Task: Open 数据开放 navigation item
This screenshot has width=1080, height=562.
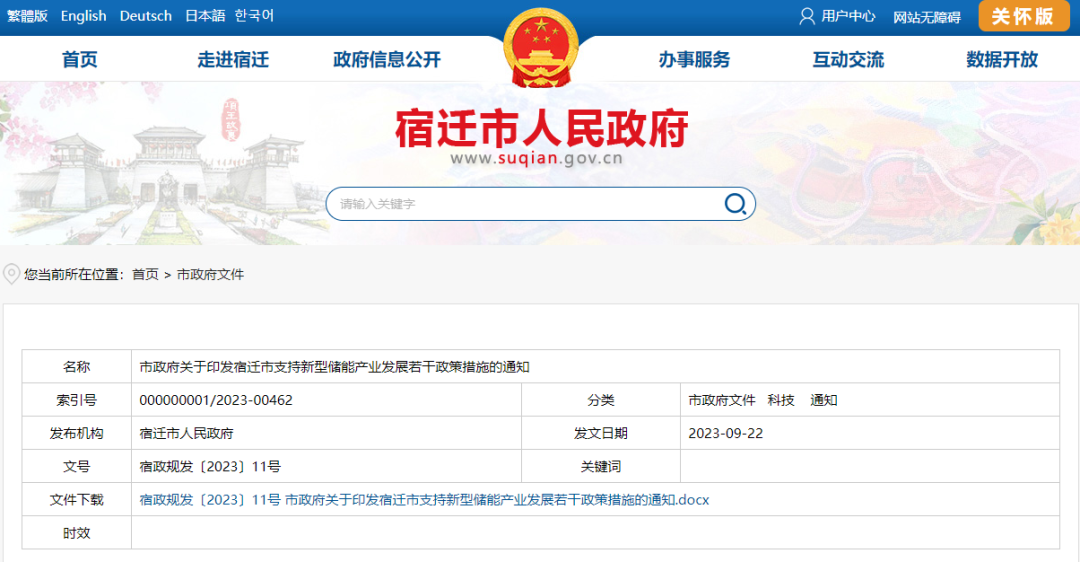Action: (x=1002, y=60)
